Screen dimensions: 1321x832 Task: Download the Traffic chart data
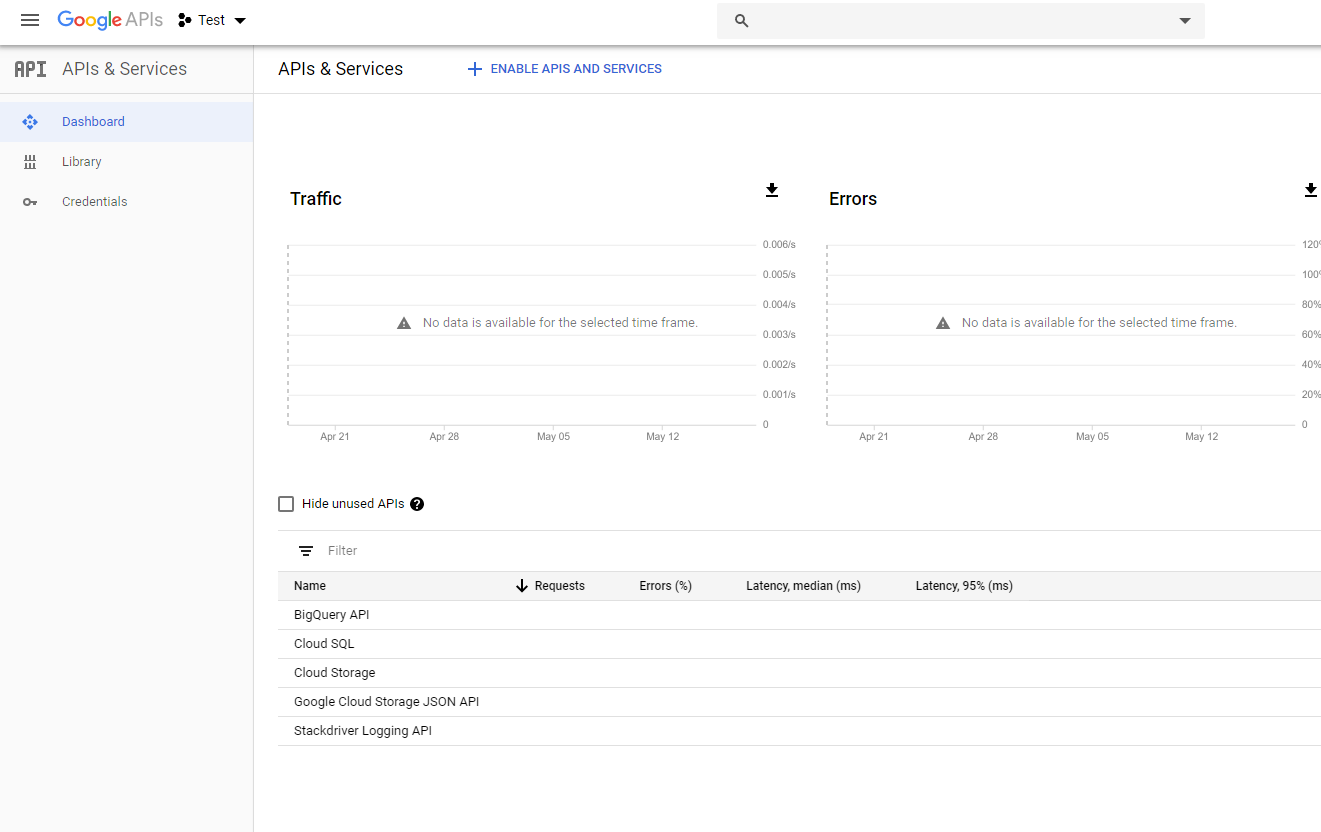[x=772, y=190]
